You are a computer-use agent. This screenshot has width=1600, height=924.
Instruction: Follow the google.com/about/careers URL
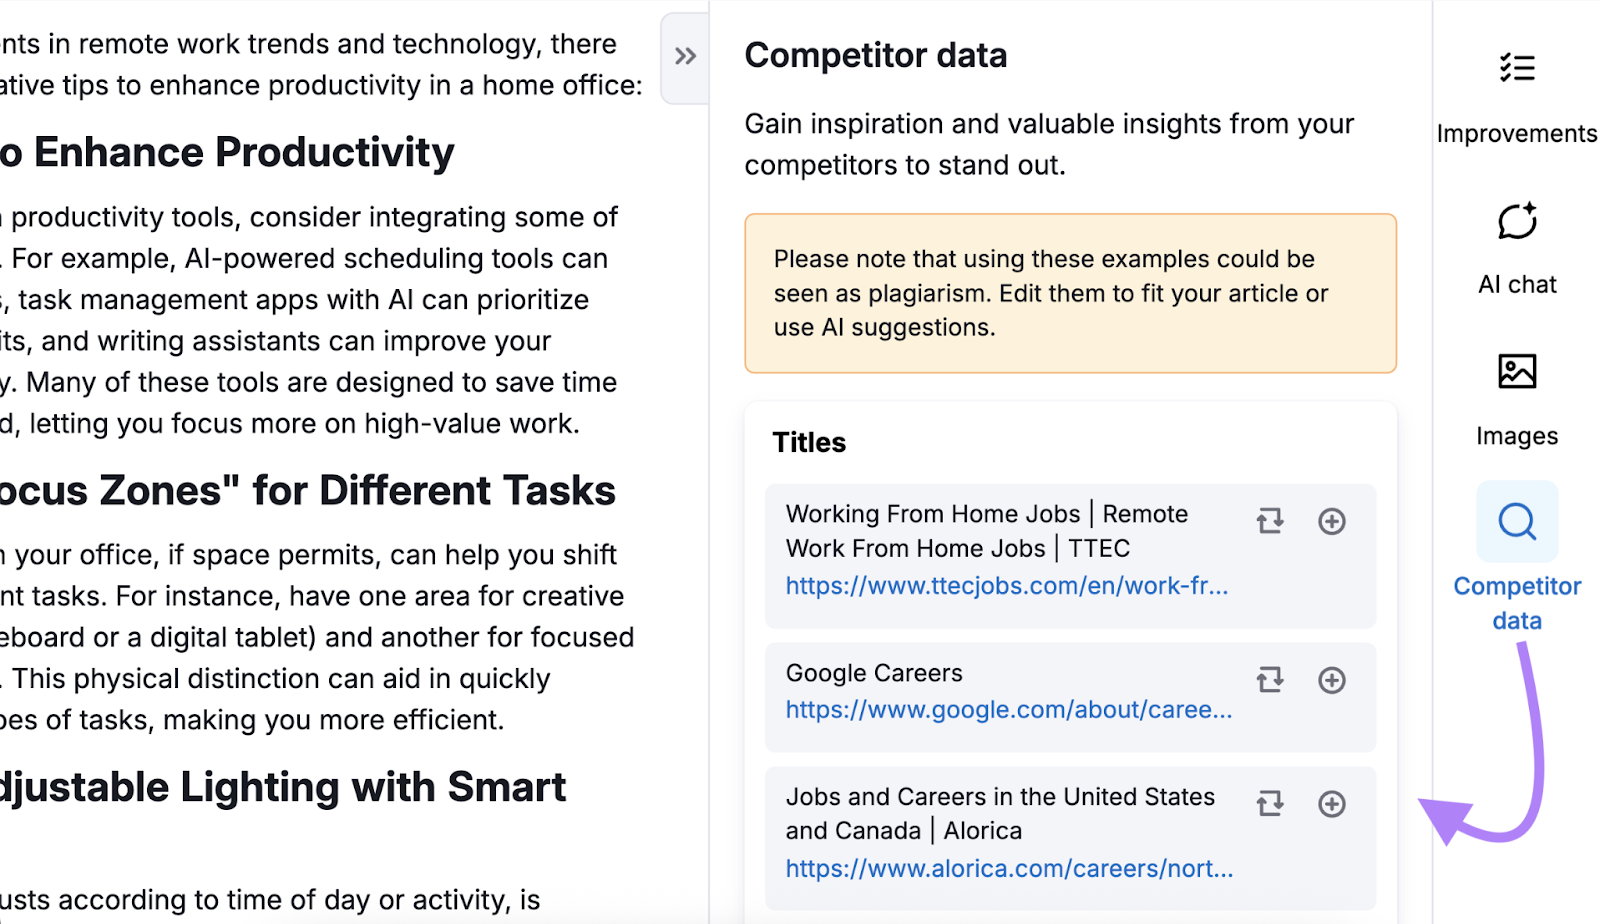(1006, 710)
